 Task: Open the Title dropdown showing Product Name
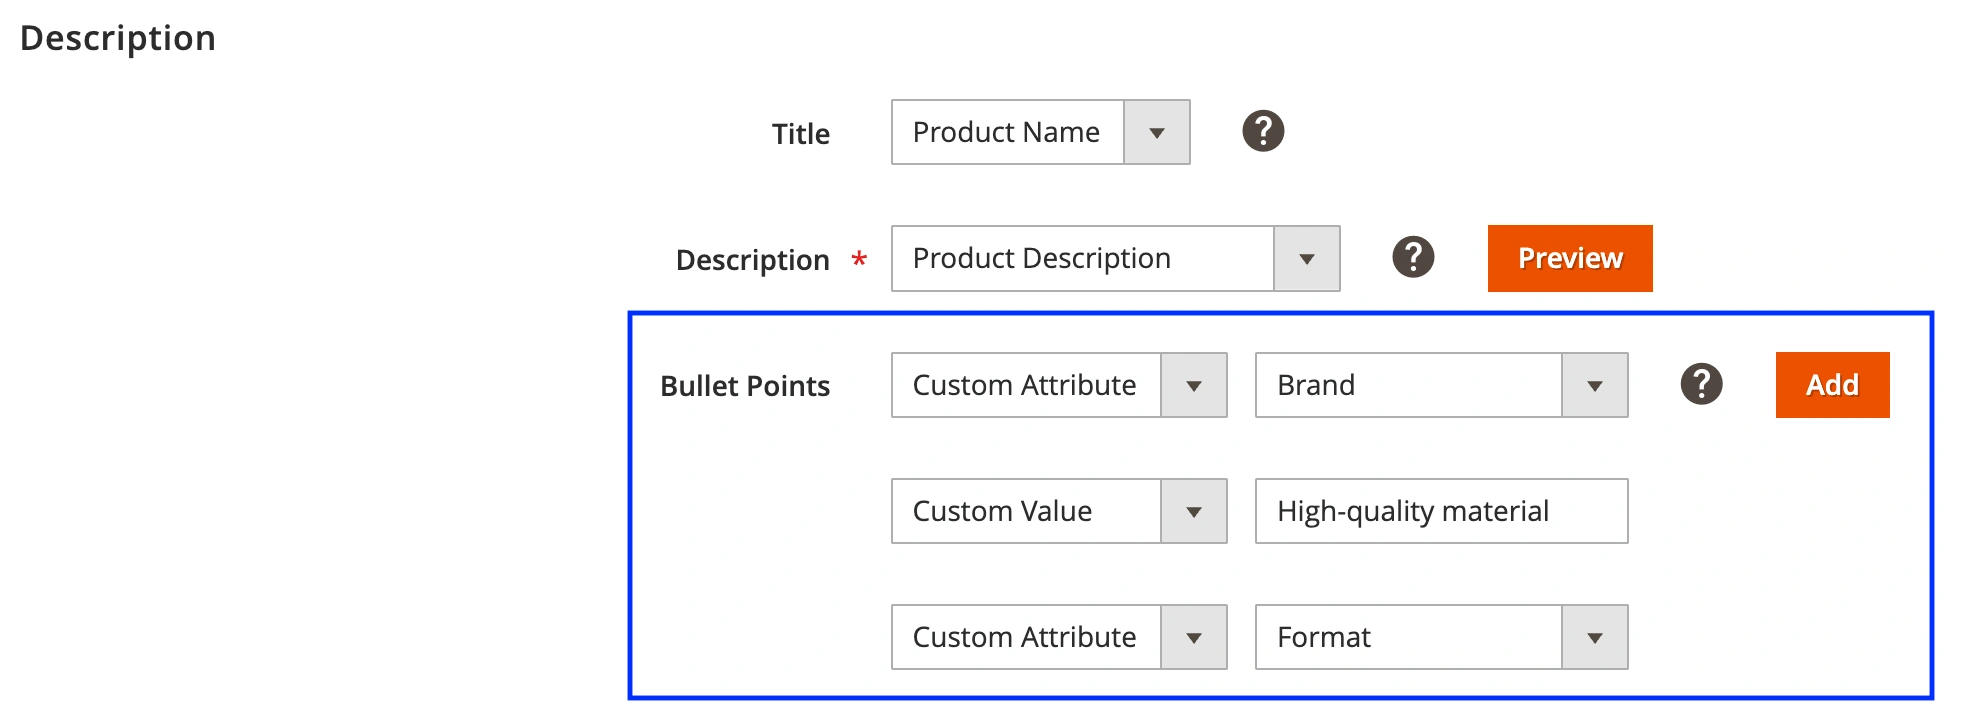pos(1008,132)
